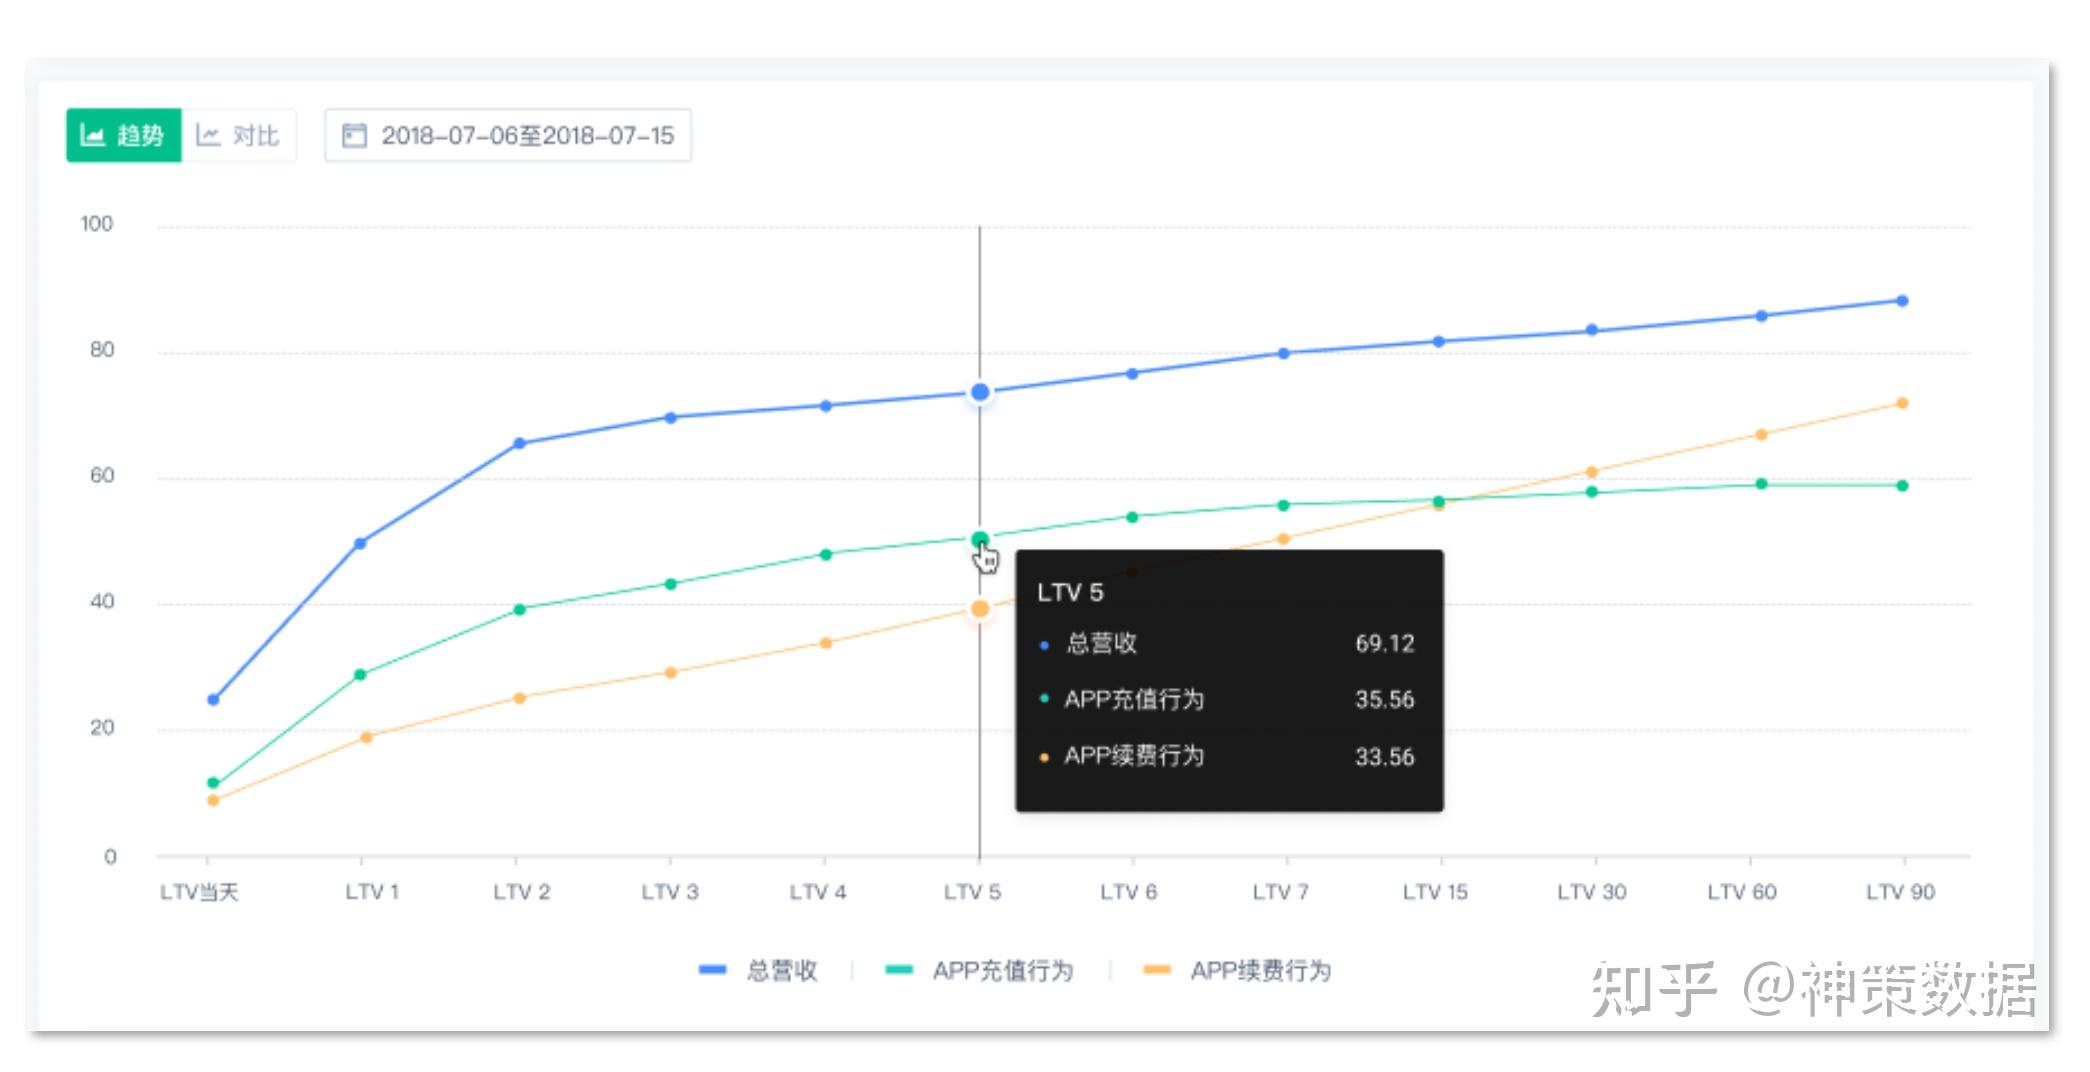Toggle APP充值行为 series in the legend
This screenshot has width=2090, height=1072.
(980, 970)
